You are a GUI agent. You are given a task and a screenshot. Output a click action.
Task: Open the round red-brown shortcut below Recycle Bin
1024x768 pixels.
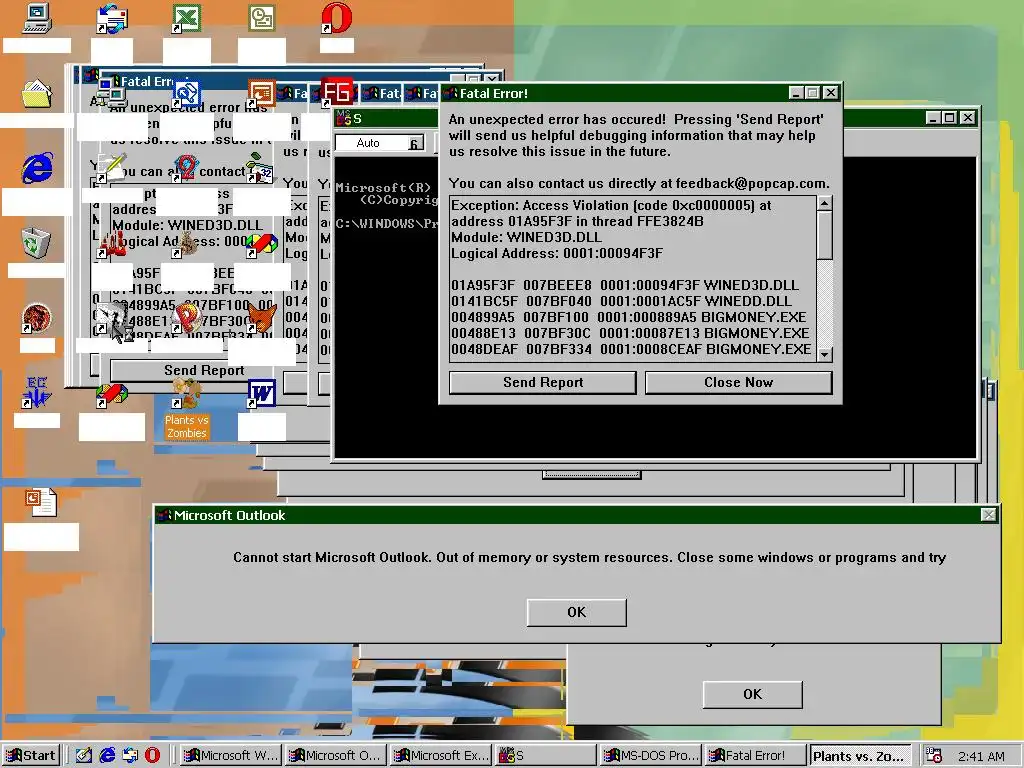[37, 318]
